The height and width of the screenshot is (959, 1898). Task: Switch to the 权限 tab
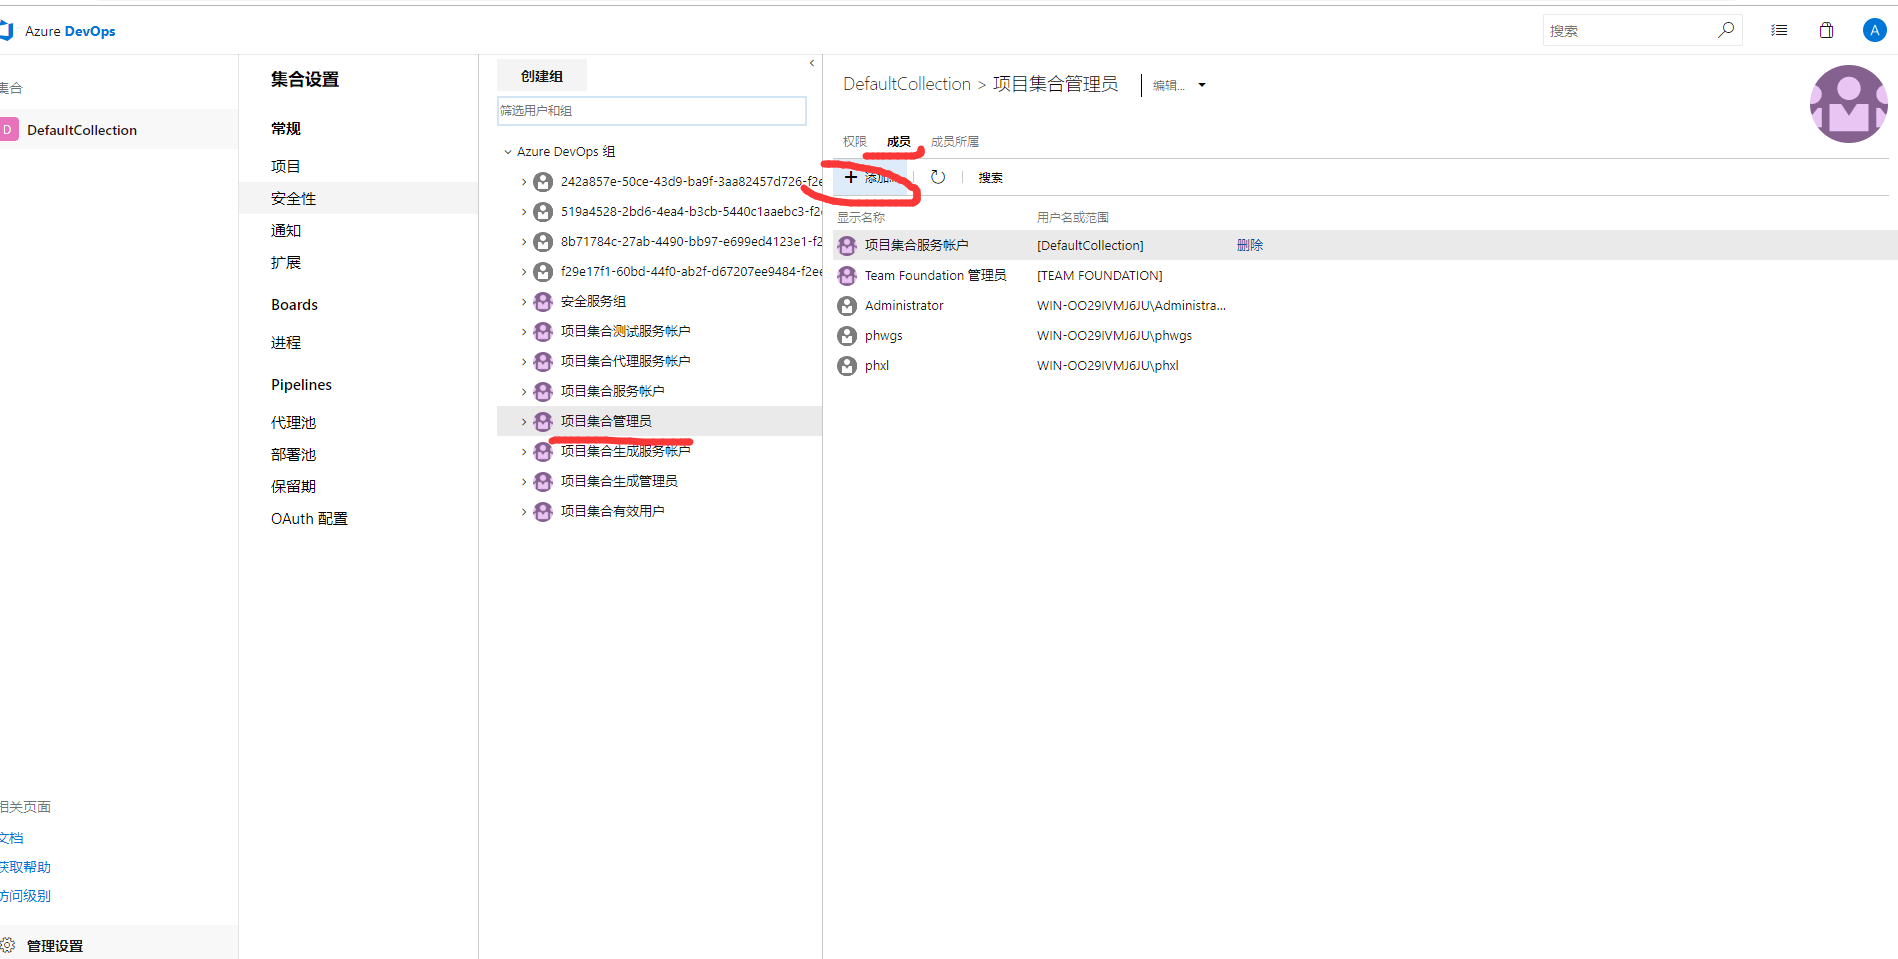854,142
